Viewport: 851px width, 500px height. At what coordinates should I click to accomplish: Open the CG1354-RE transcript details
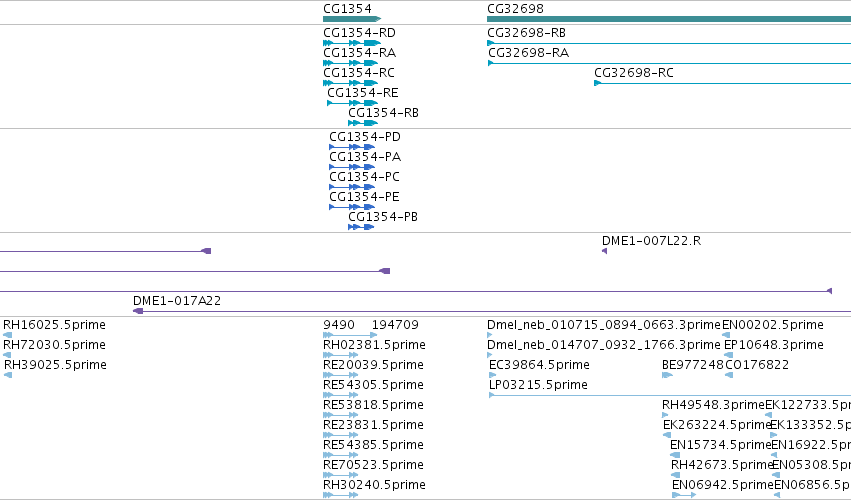point(353,103)
